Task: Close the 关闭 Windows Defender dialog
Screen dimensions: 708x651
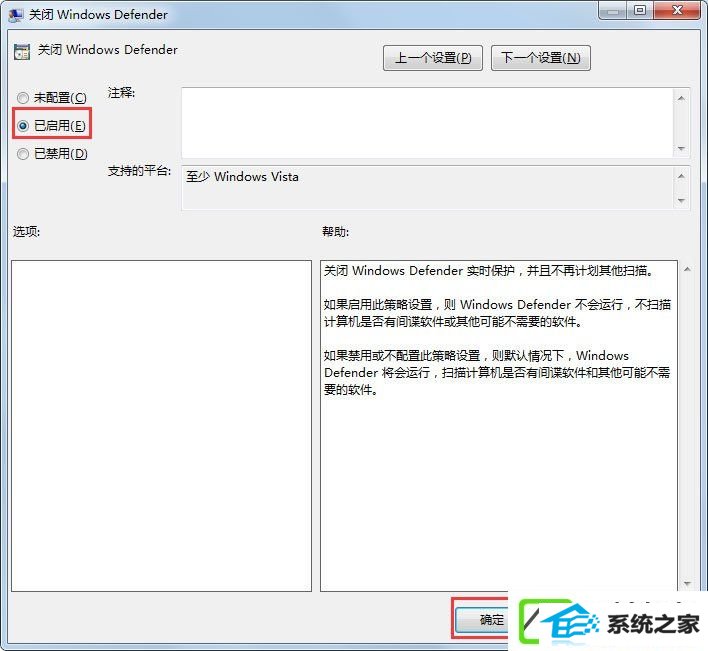Action: point(677,10)
